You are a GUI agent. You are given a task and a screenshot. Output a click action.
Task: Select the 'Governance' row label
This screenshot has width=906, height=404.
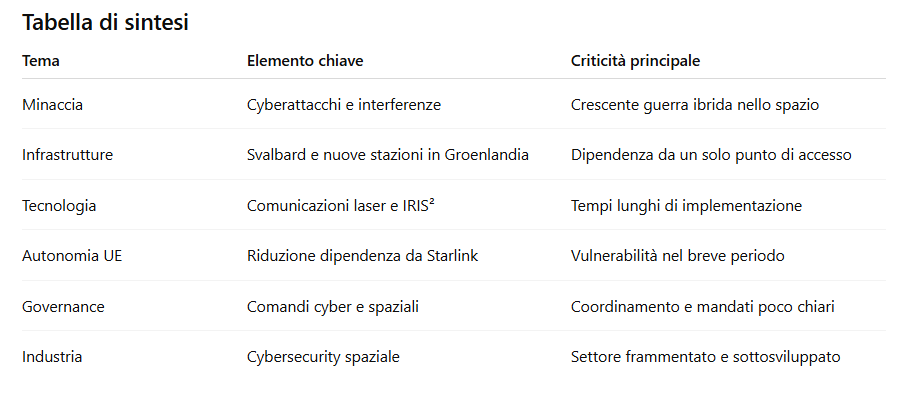point(63,307)
